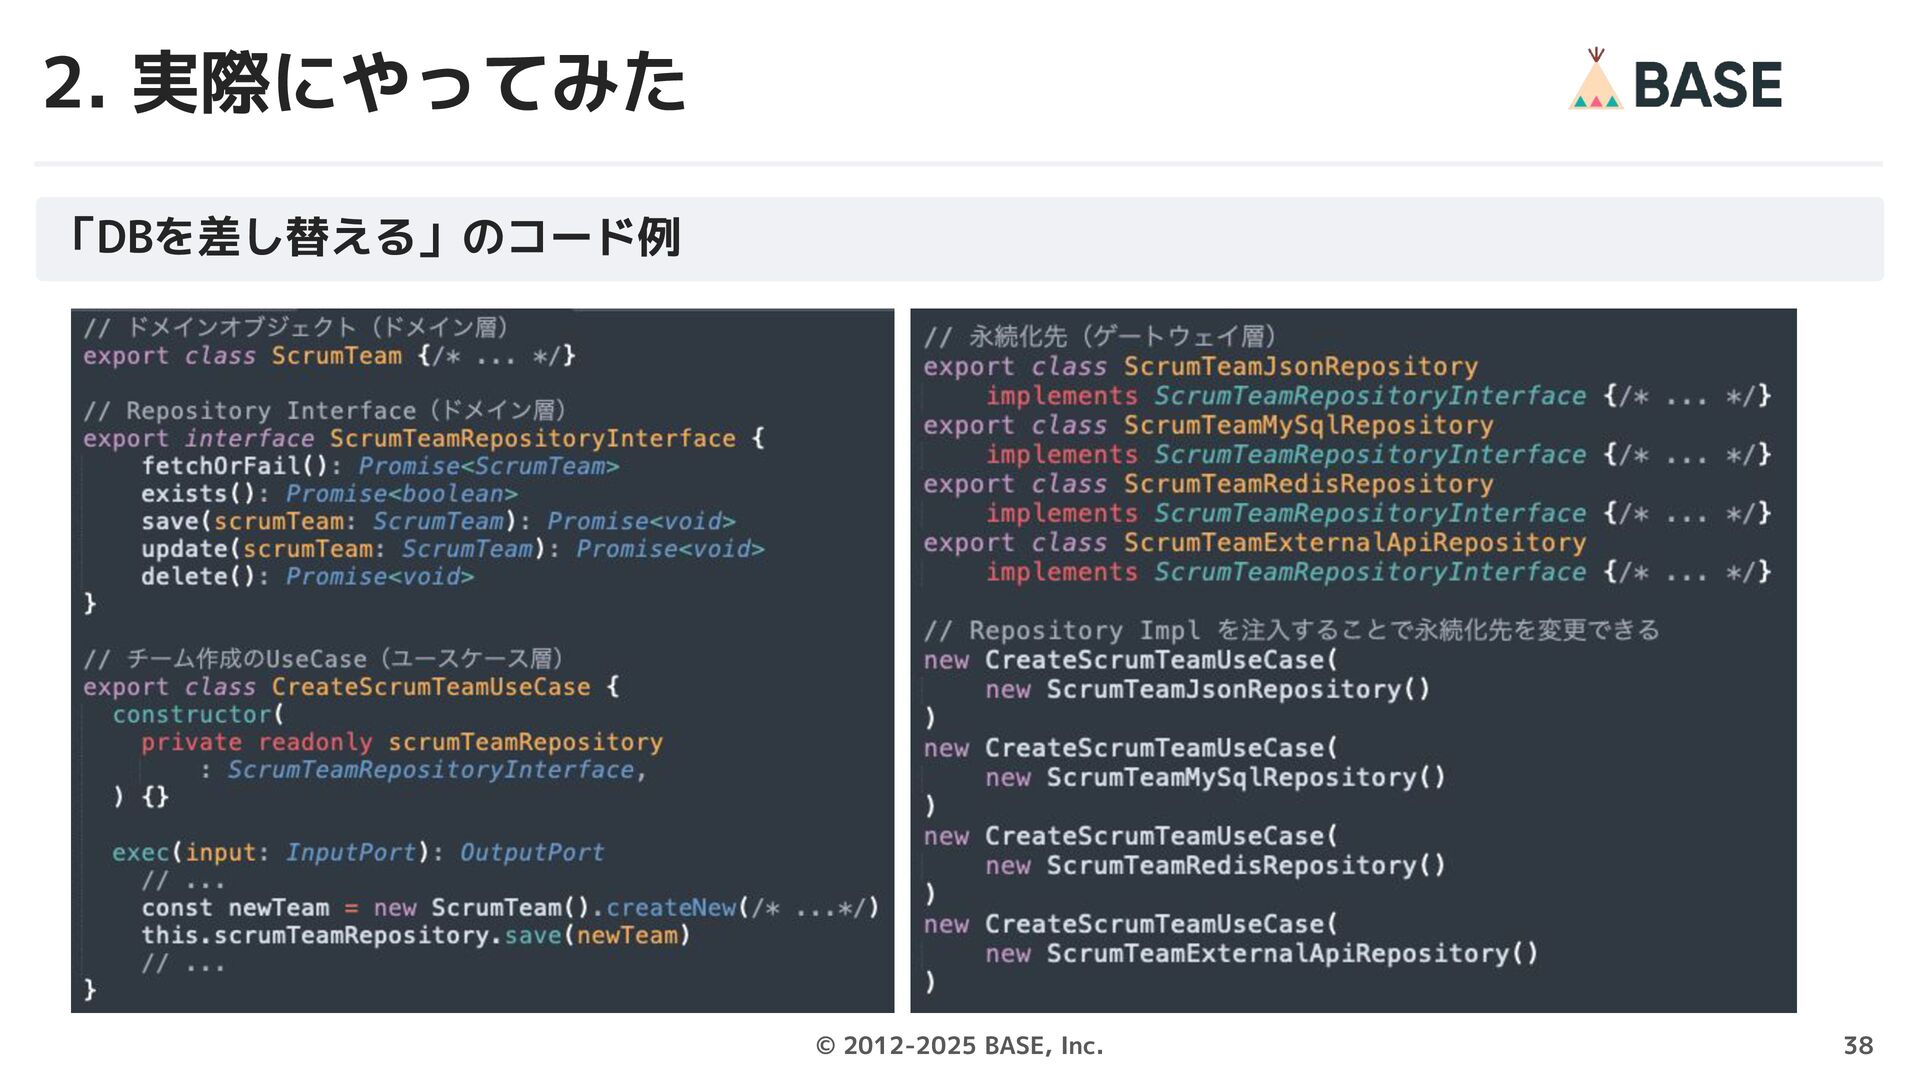Click page number 38
This screenshot has height=1080, width=1920.
pyautogui.click(x=1857, y=1046)
